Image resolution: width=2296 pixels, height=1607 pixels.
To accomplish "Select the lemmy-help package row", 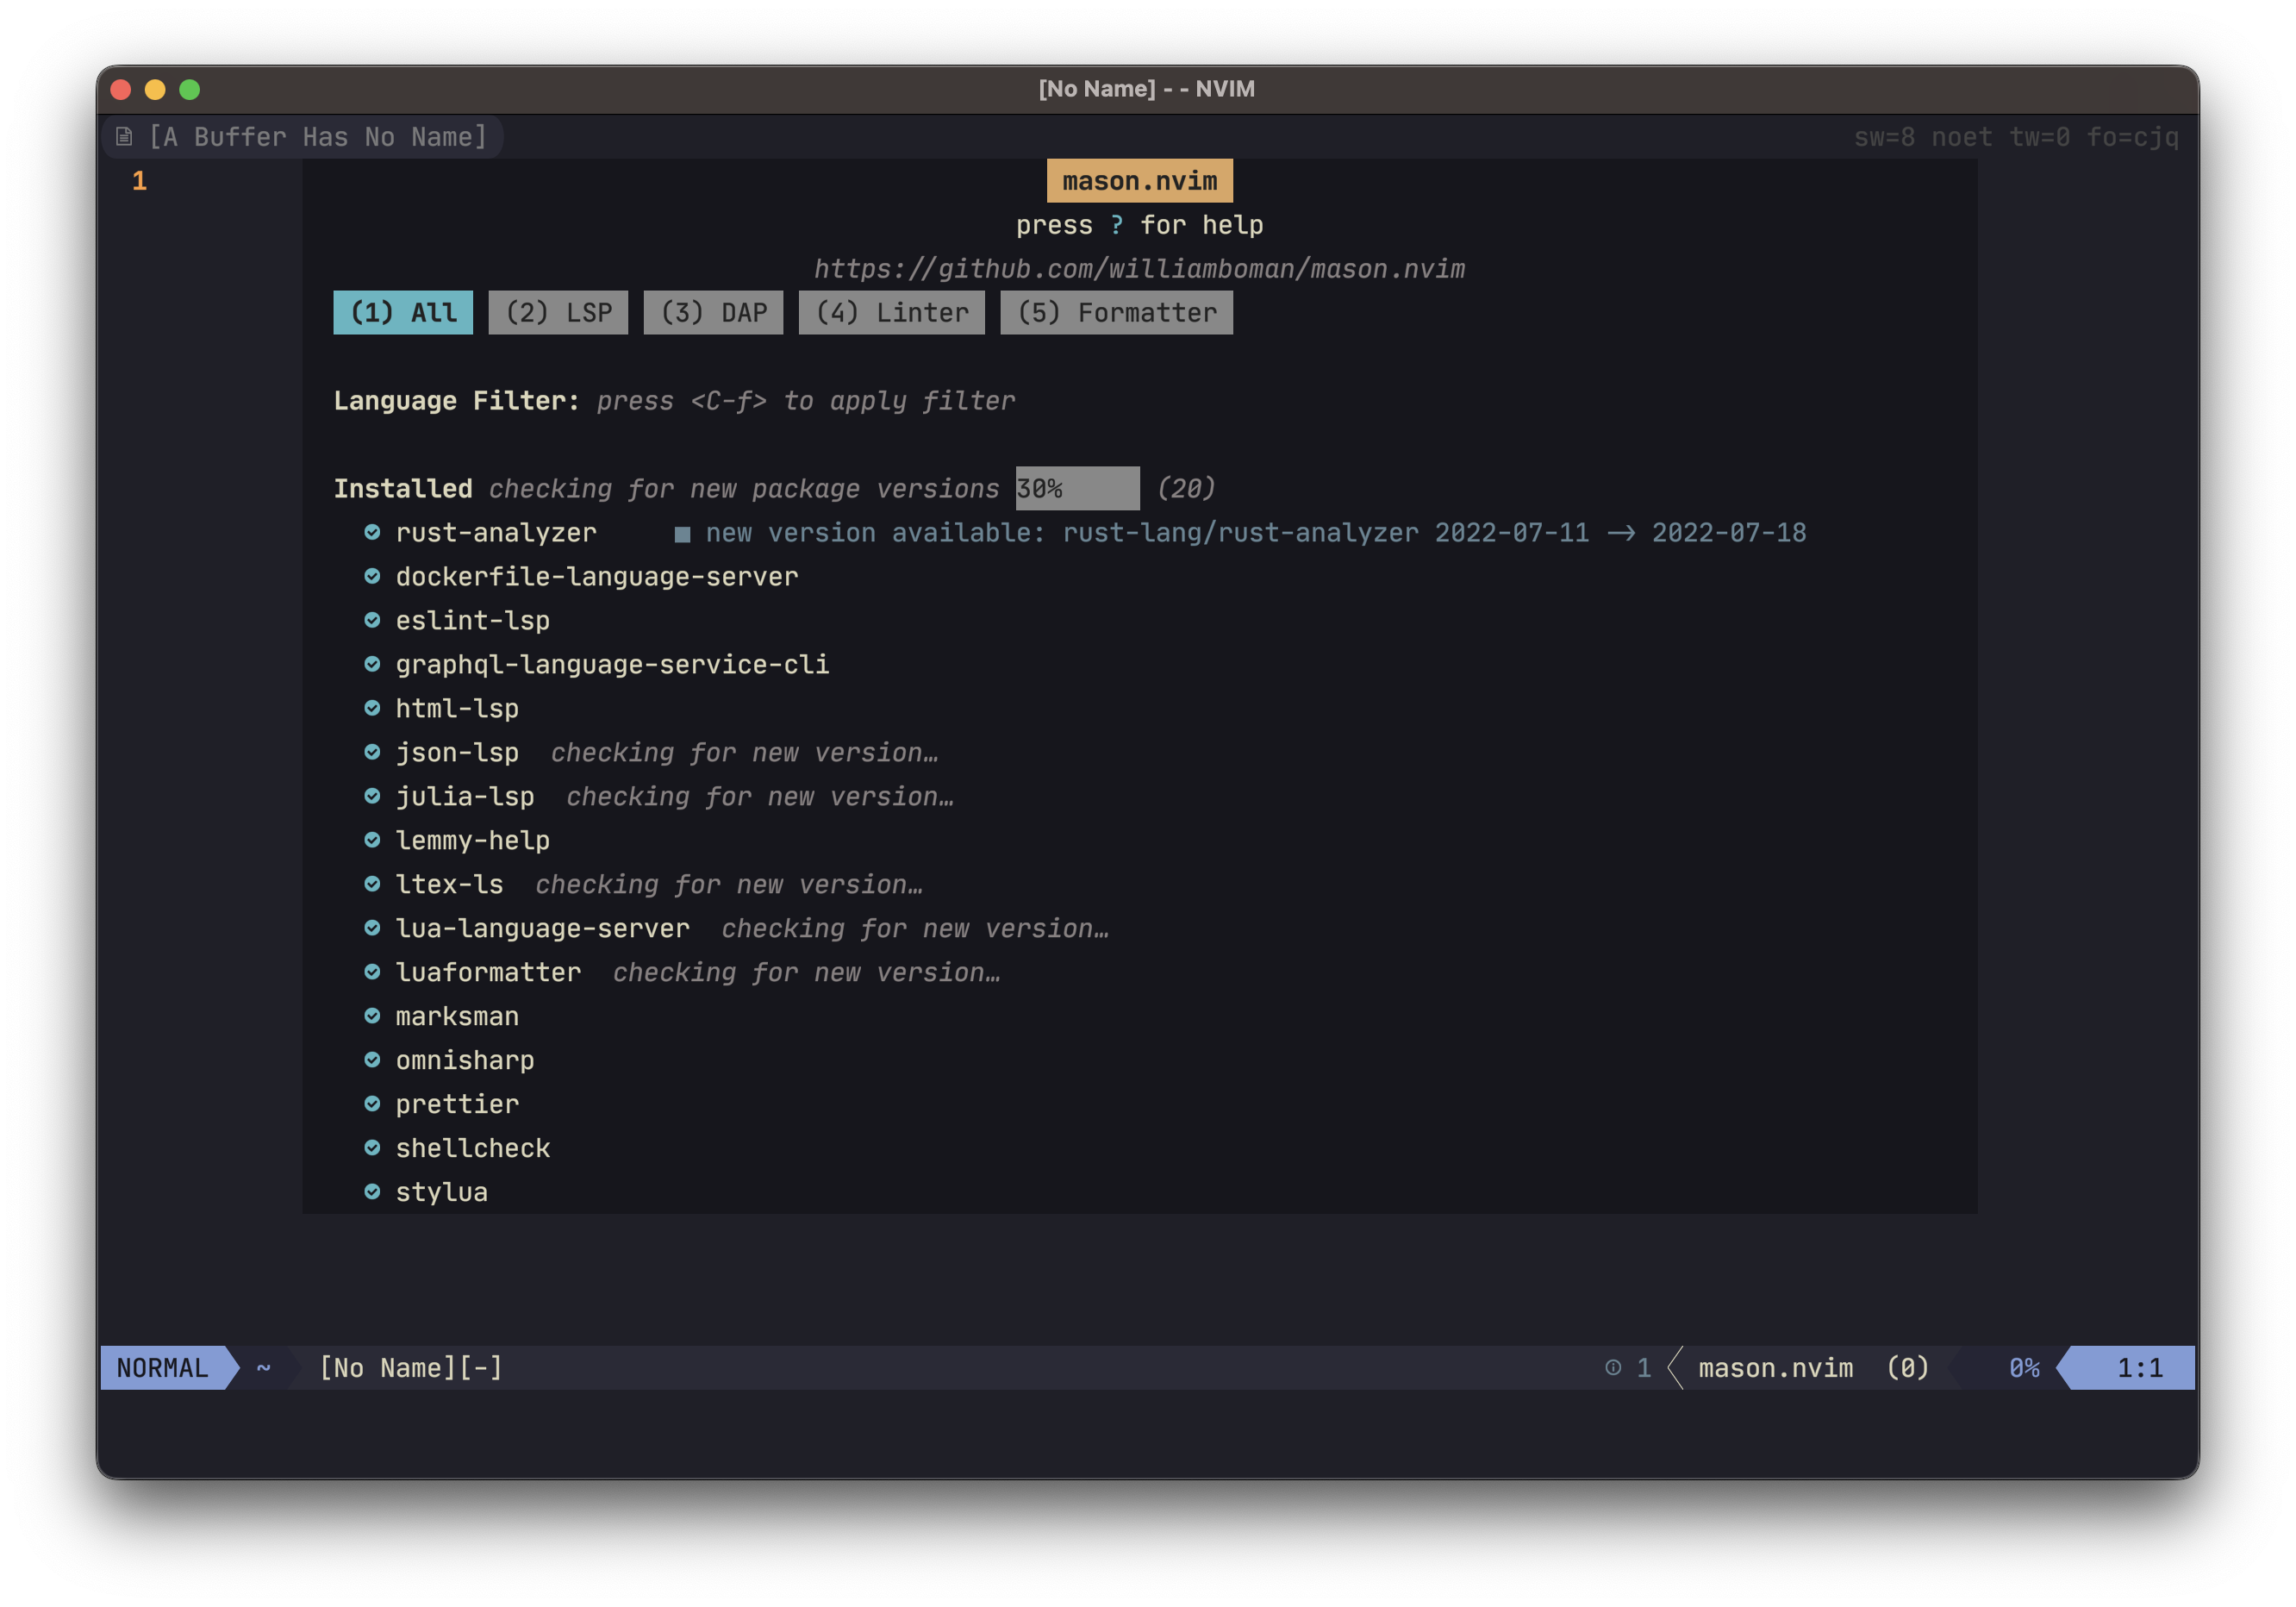I will 473,841.
